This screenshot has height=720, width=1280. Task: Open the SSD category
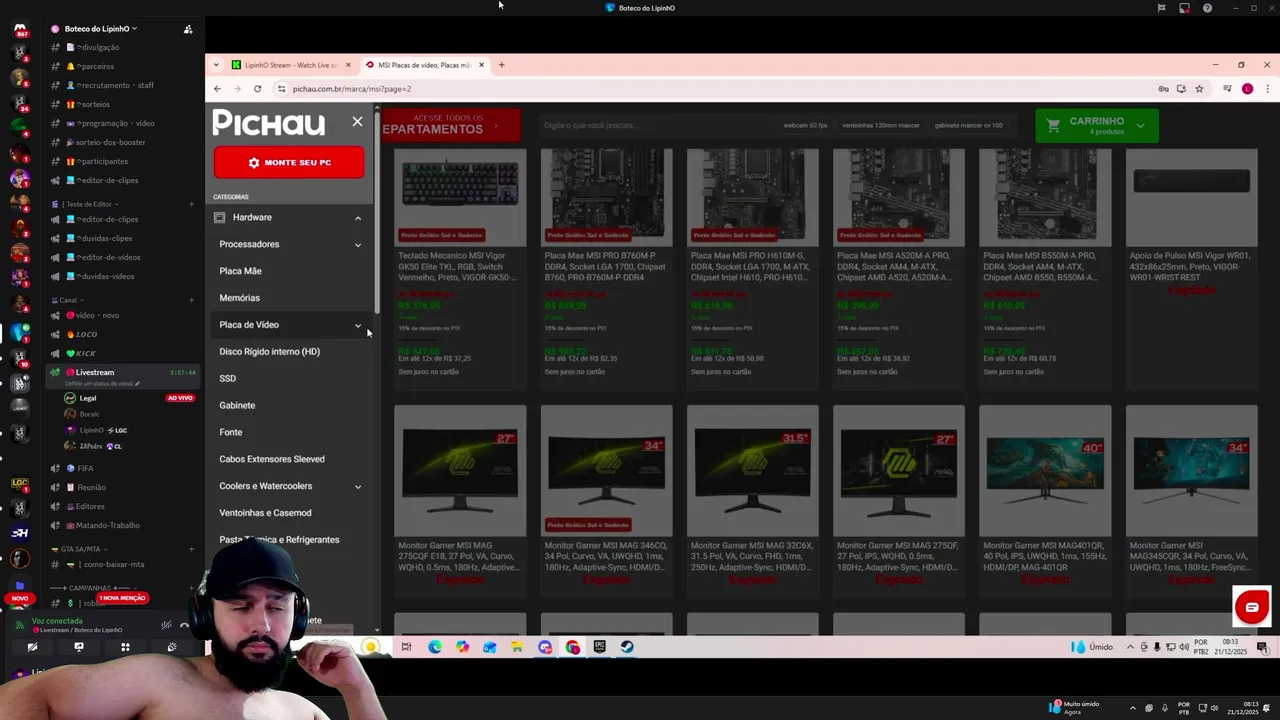227,379
